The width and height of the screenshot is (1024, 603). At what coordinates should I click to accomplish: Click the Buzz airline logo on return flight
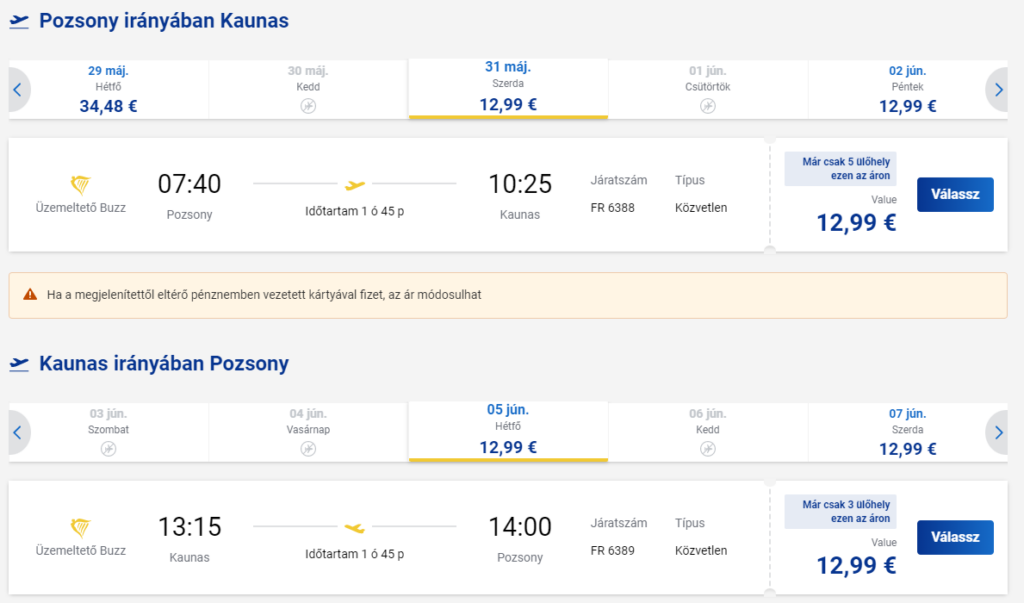coord(80,527)
